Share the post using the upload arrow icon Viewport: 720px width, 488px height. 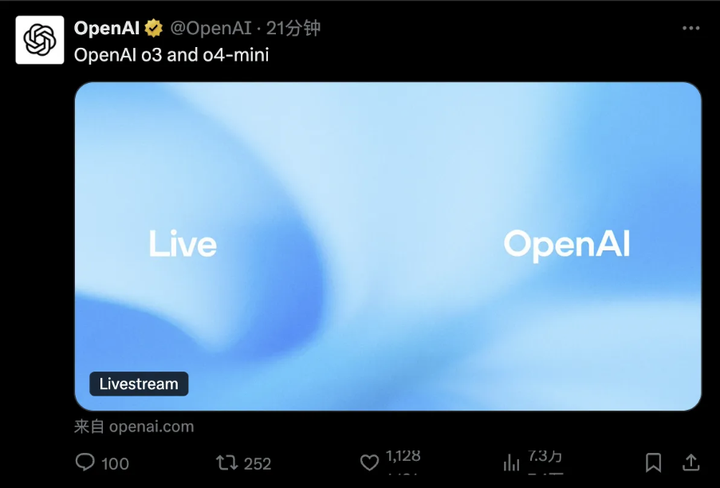click(x=691, y=462)
